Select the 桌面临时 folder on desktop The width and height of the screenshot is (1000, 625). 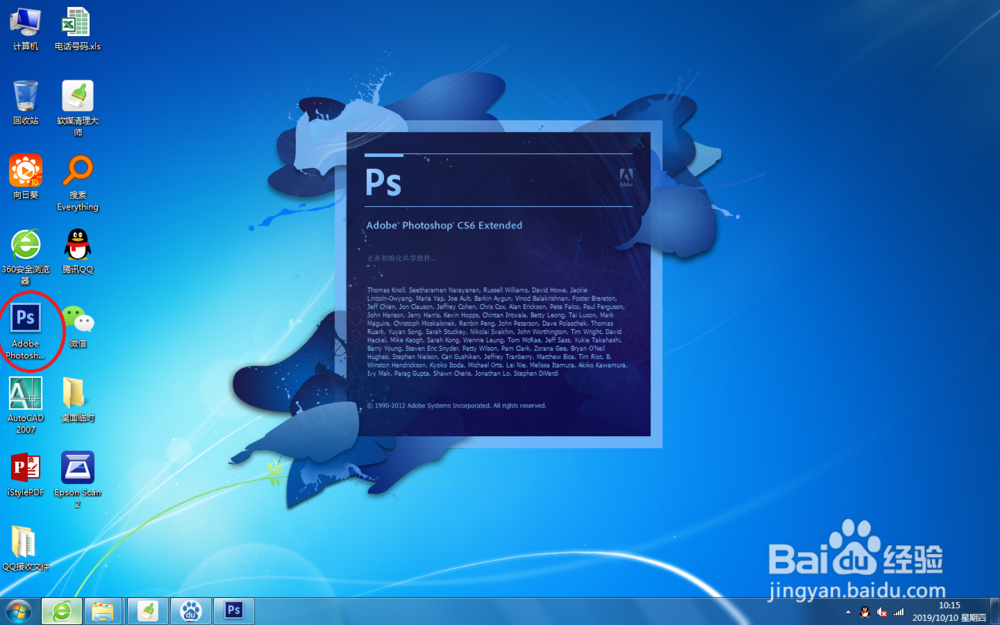pos(77,400)
